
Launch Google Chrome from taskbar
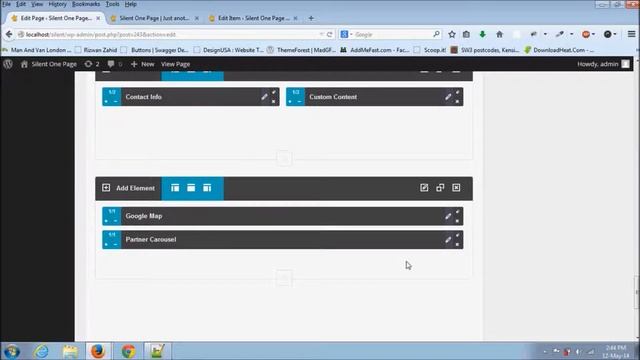pos(128,351)
